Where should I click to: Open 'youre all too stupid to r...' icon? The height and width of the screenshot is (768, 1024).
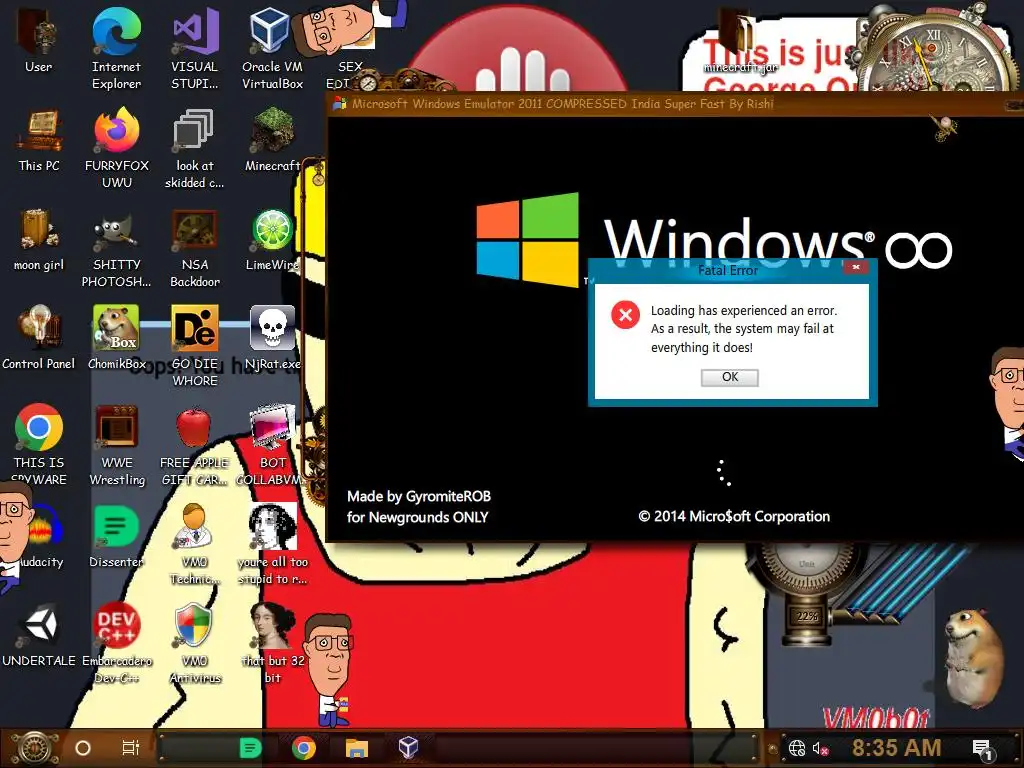(272, 543)
